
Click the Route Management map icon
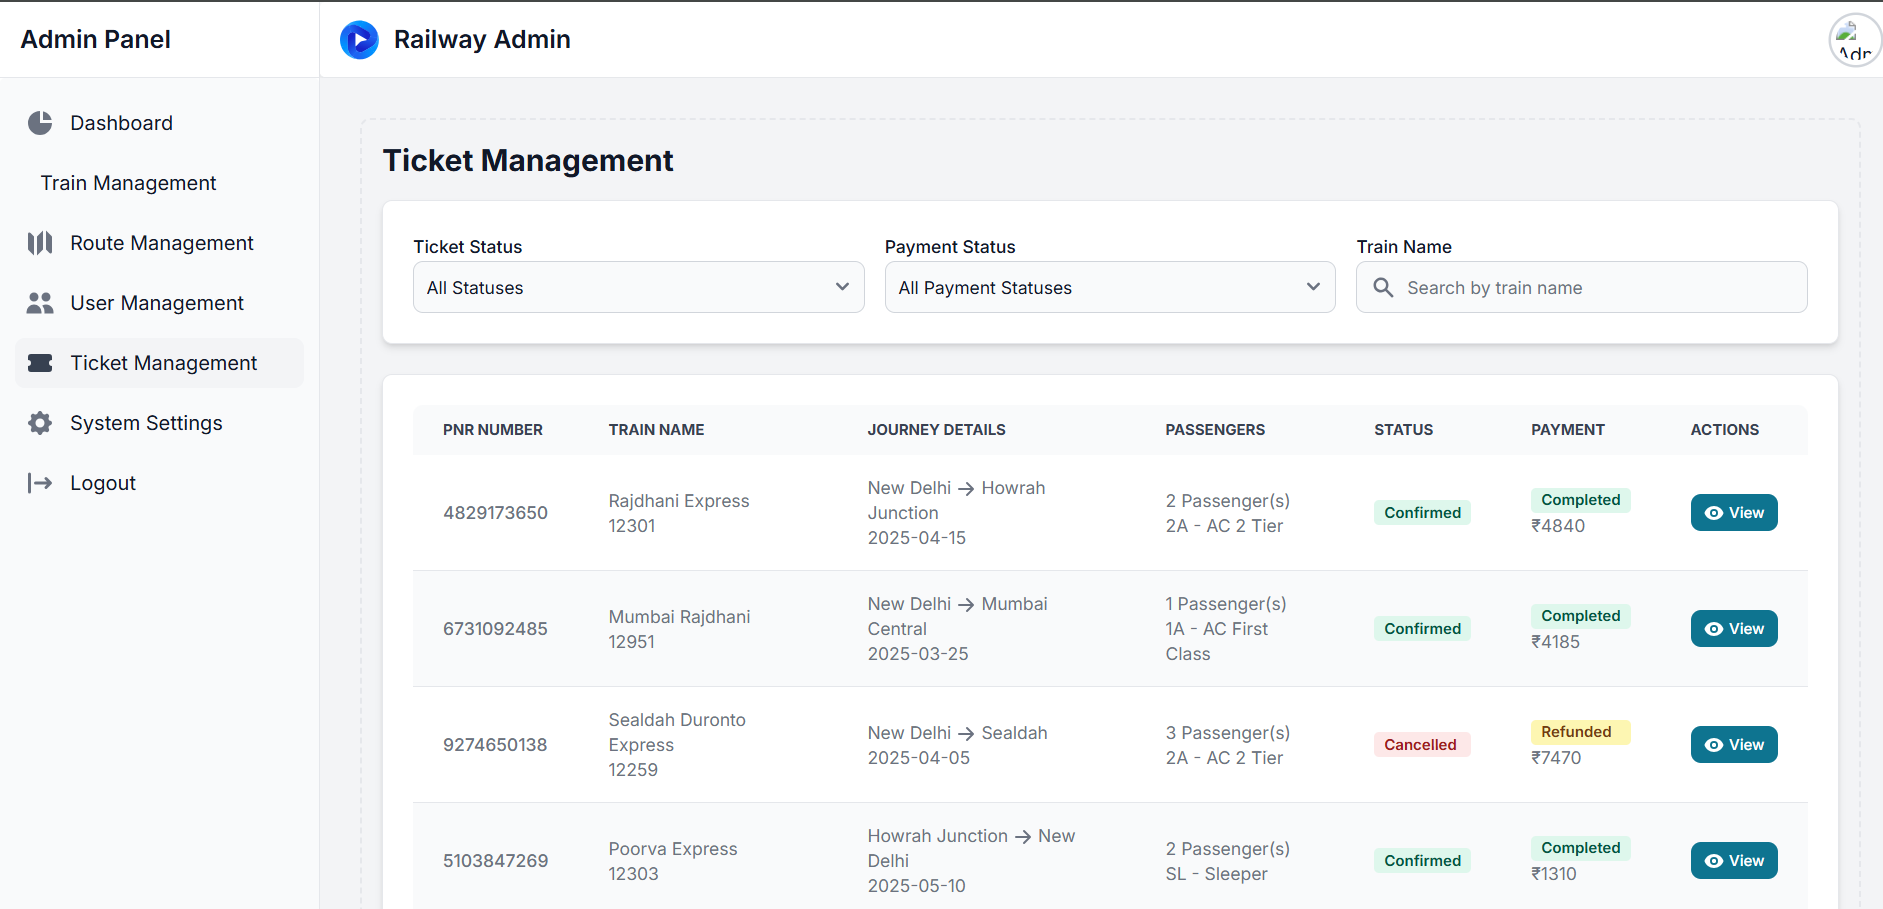[40, 243]
